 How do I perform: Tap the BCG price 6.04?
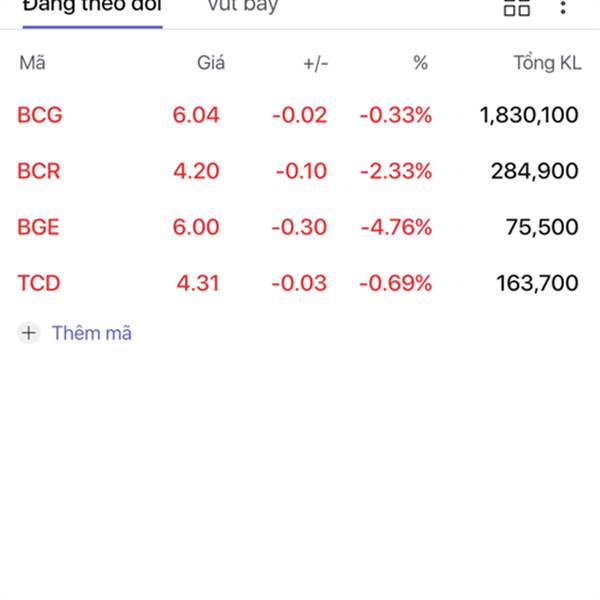coord(196,115)
